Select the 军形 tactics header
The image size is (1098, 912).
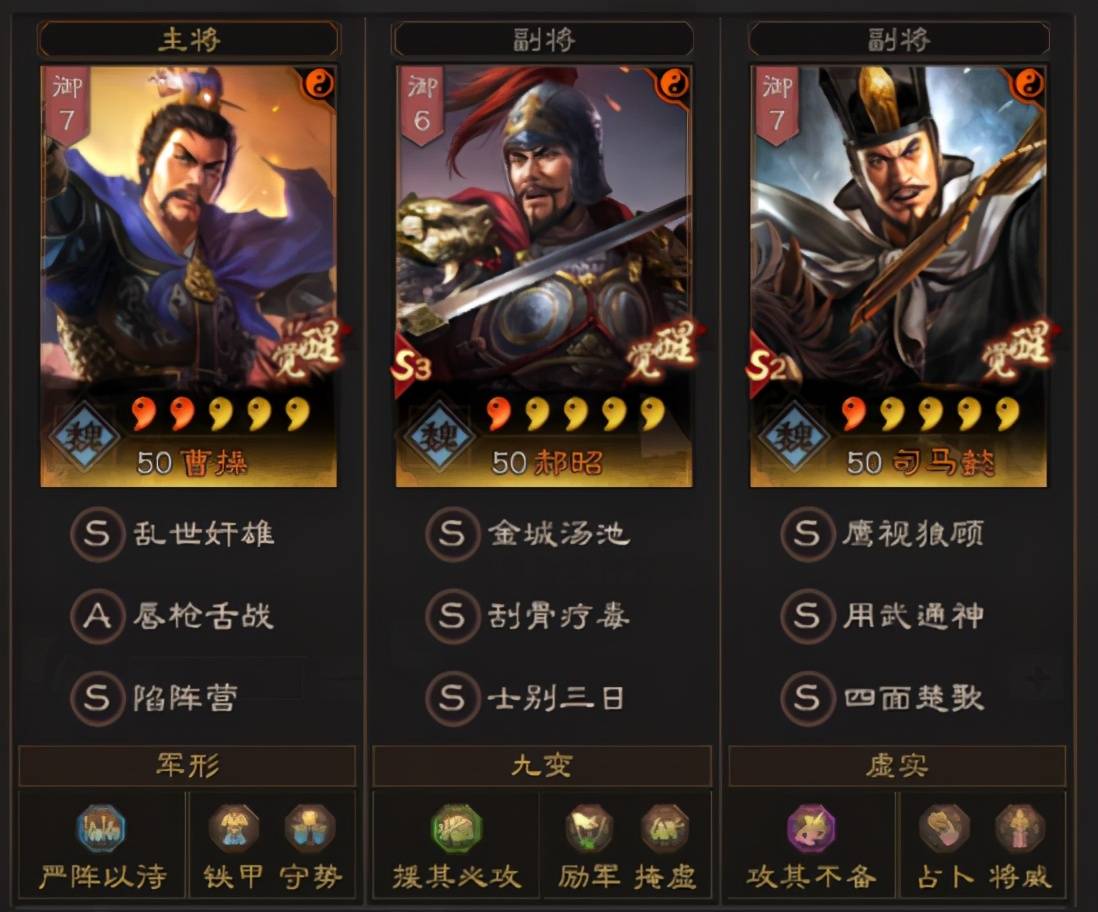187,766
